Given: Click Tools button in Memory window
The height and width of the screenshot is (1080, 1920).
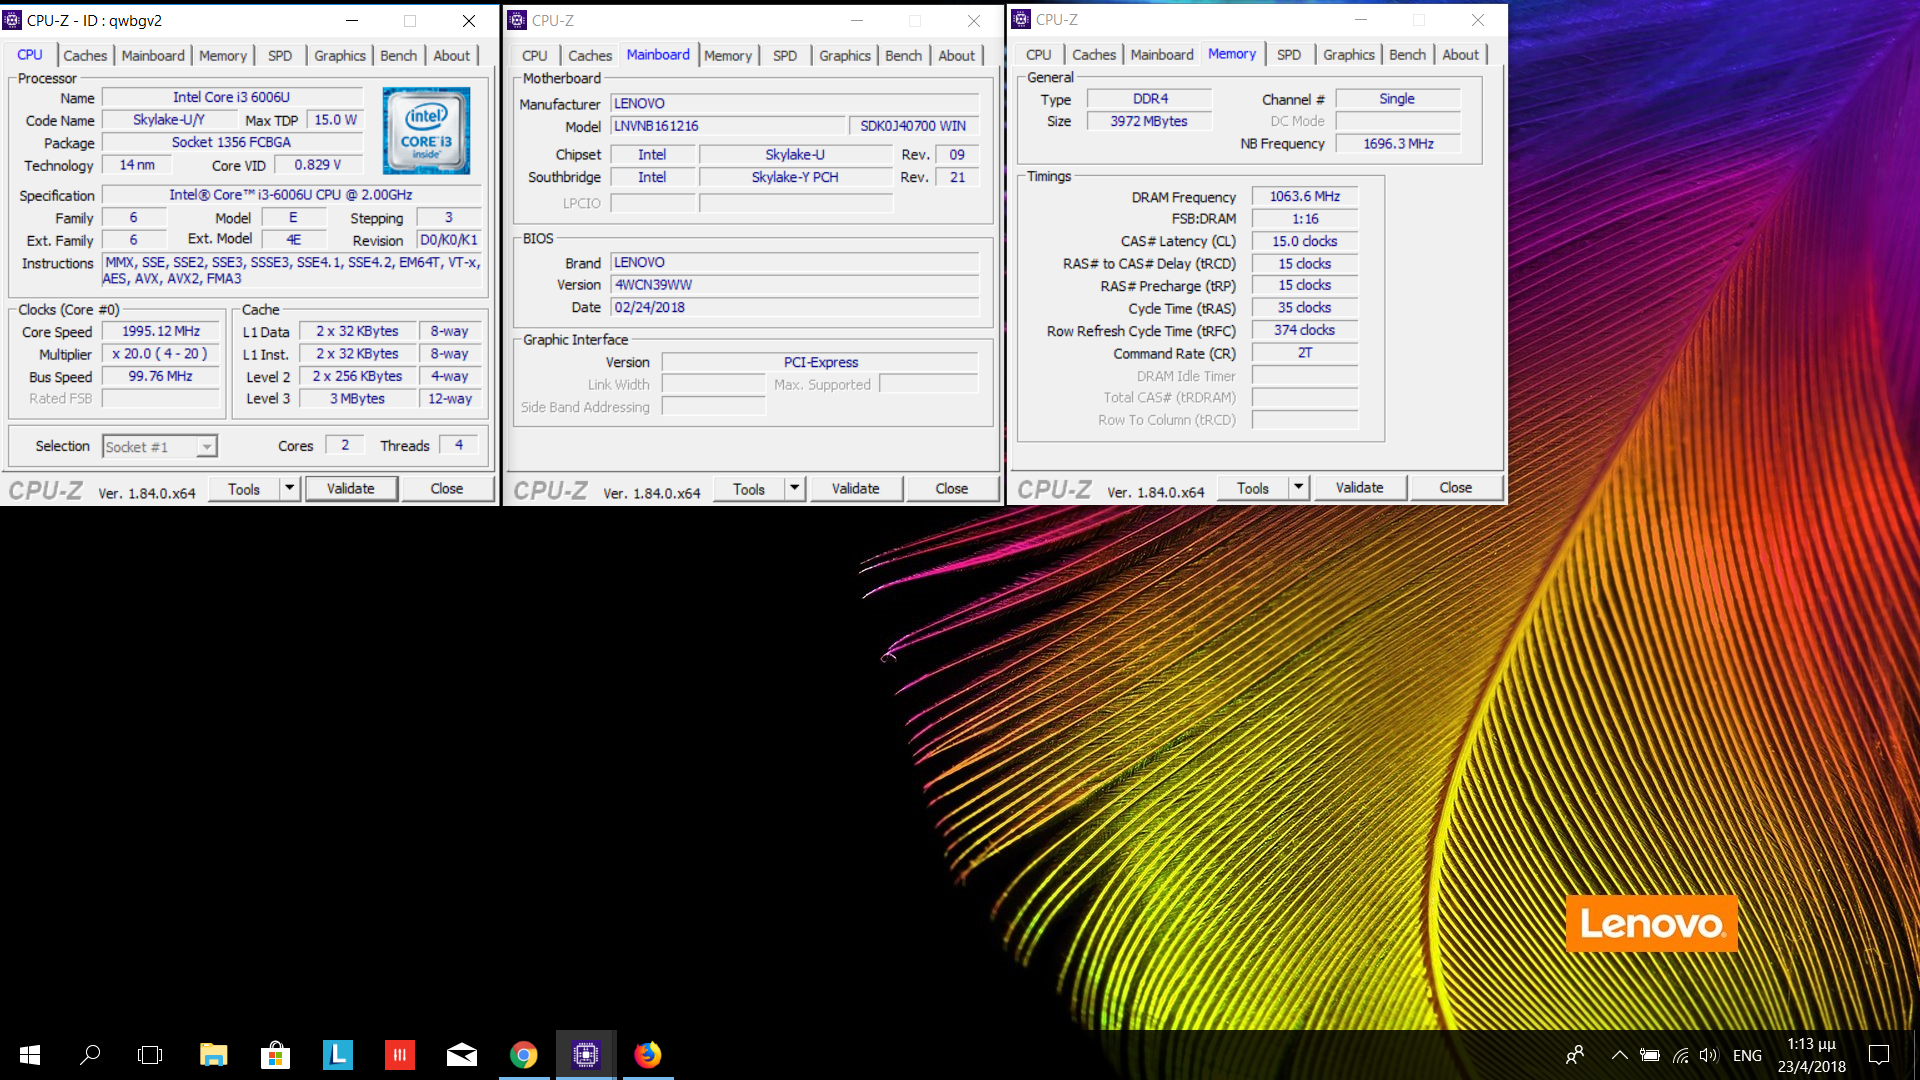Looking at the screenshot, I should pyautogui.click(x=1253, y=487).
